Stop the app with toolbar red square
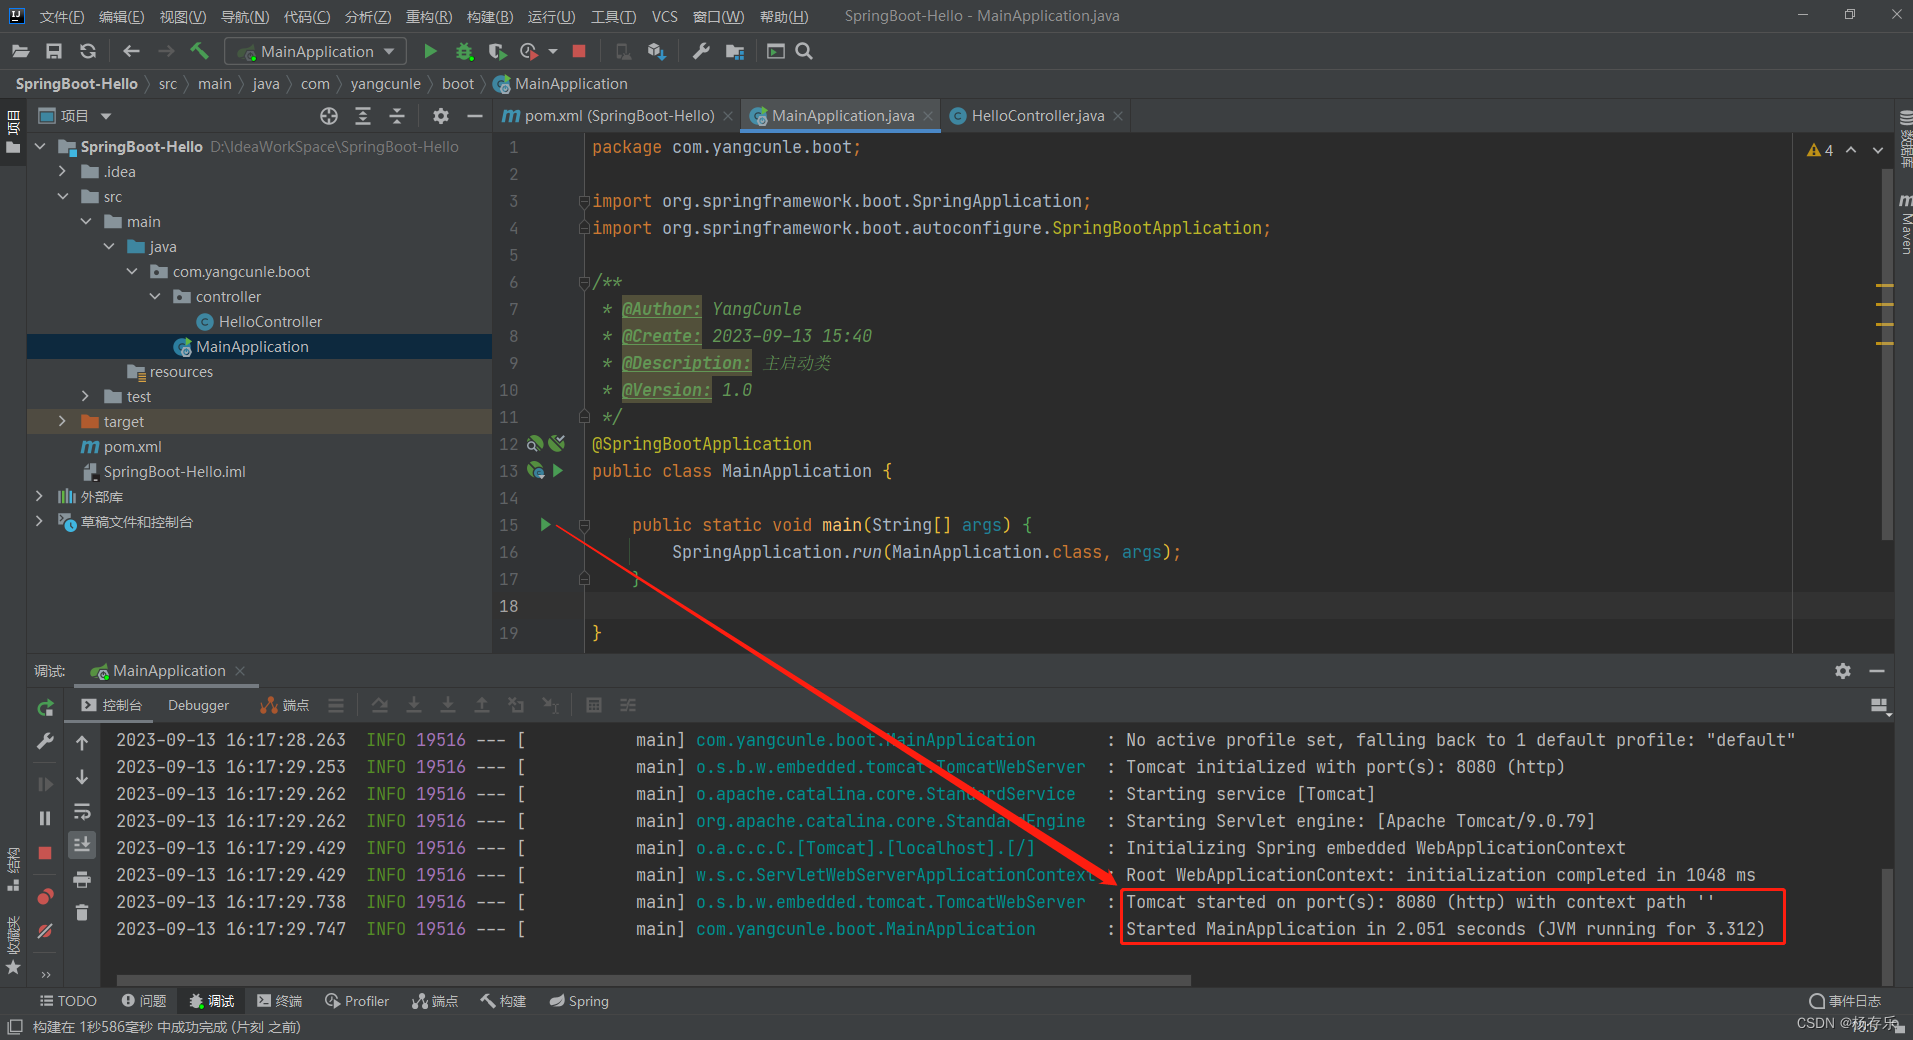This screenshot has width=1913, height=1040. [579, 51]
